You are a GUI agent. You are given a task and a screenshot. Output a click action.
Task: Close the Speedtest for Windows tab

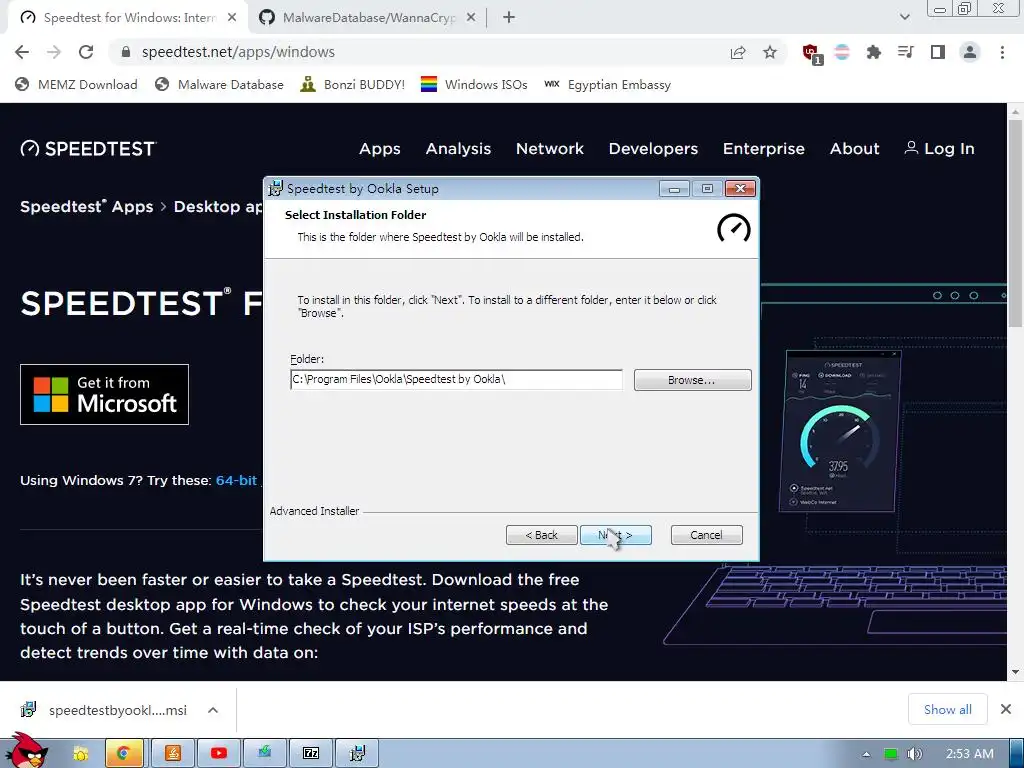click(x=232, y=18)
